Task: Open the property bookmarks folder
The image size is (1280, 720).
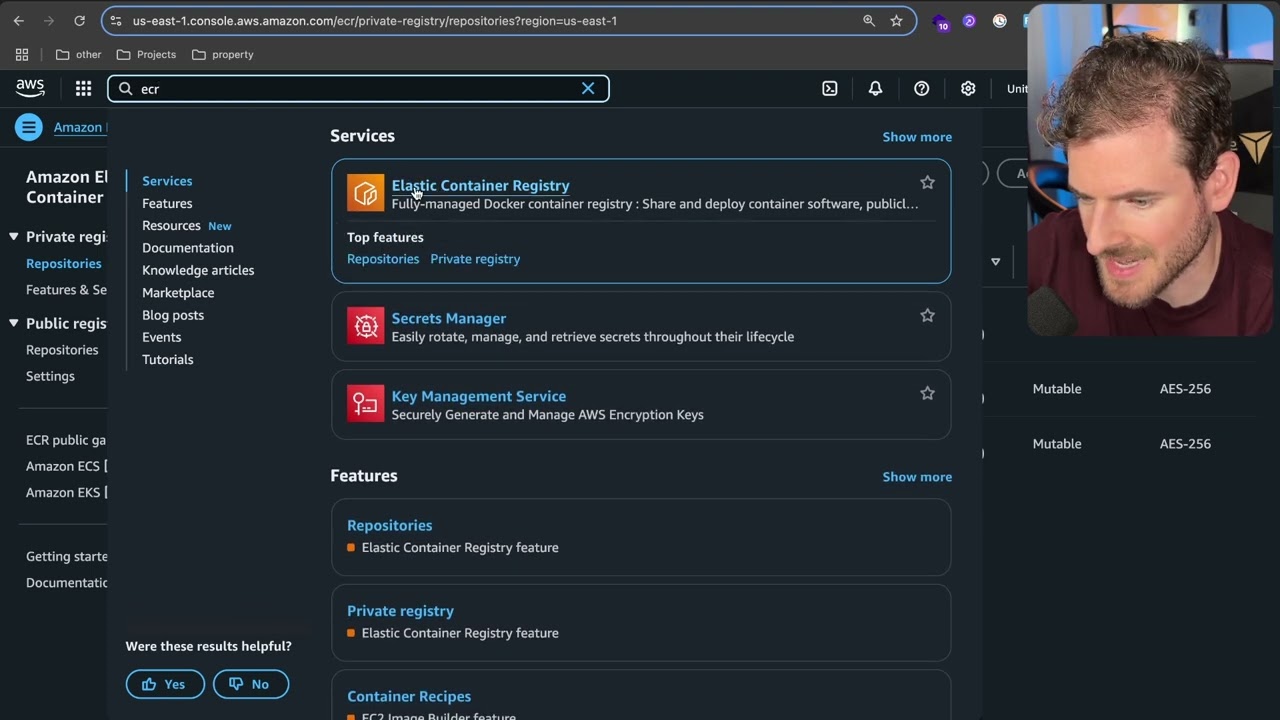Action: pos(223,54)
